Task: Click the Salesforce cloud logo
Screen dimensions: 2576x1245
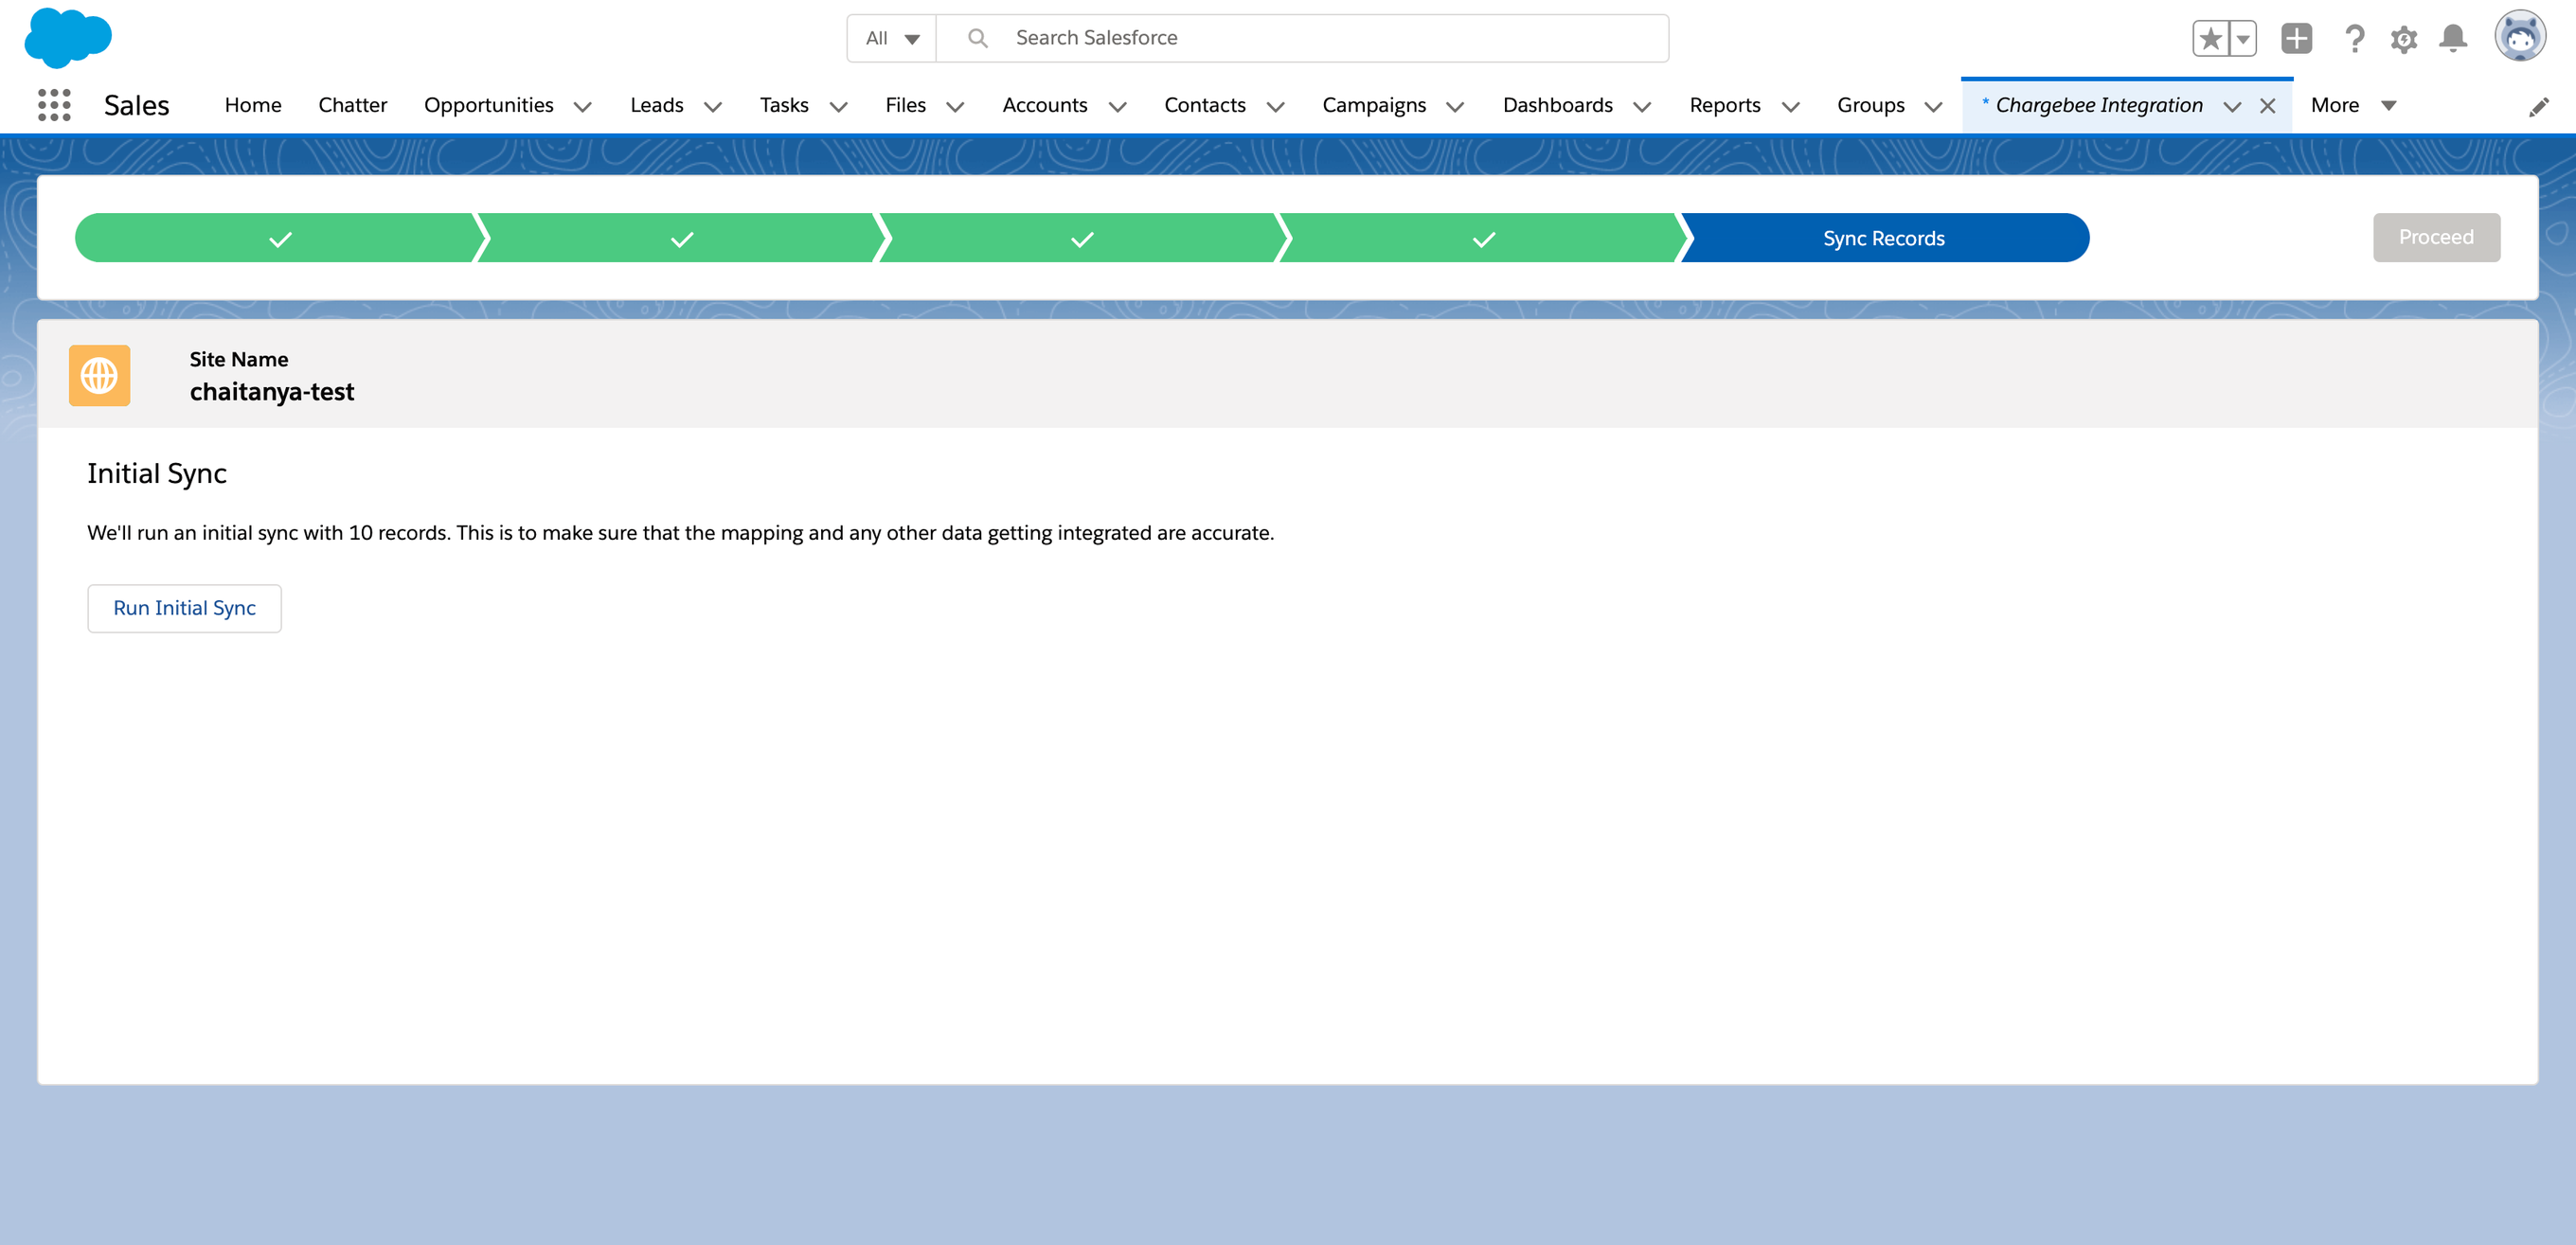Action: coord(68,38)
